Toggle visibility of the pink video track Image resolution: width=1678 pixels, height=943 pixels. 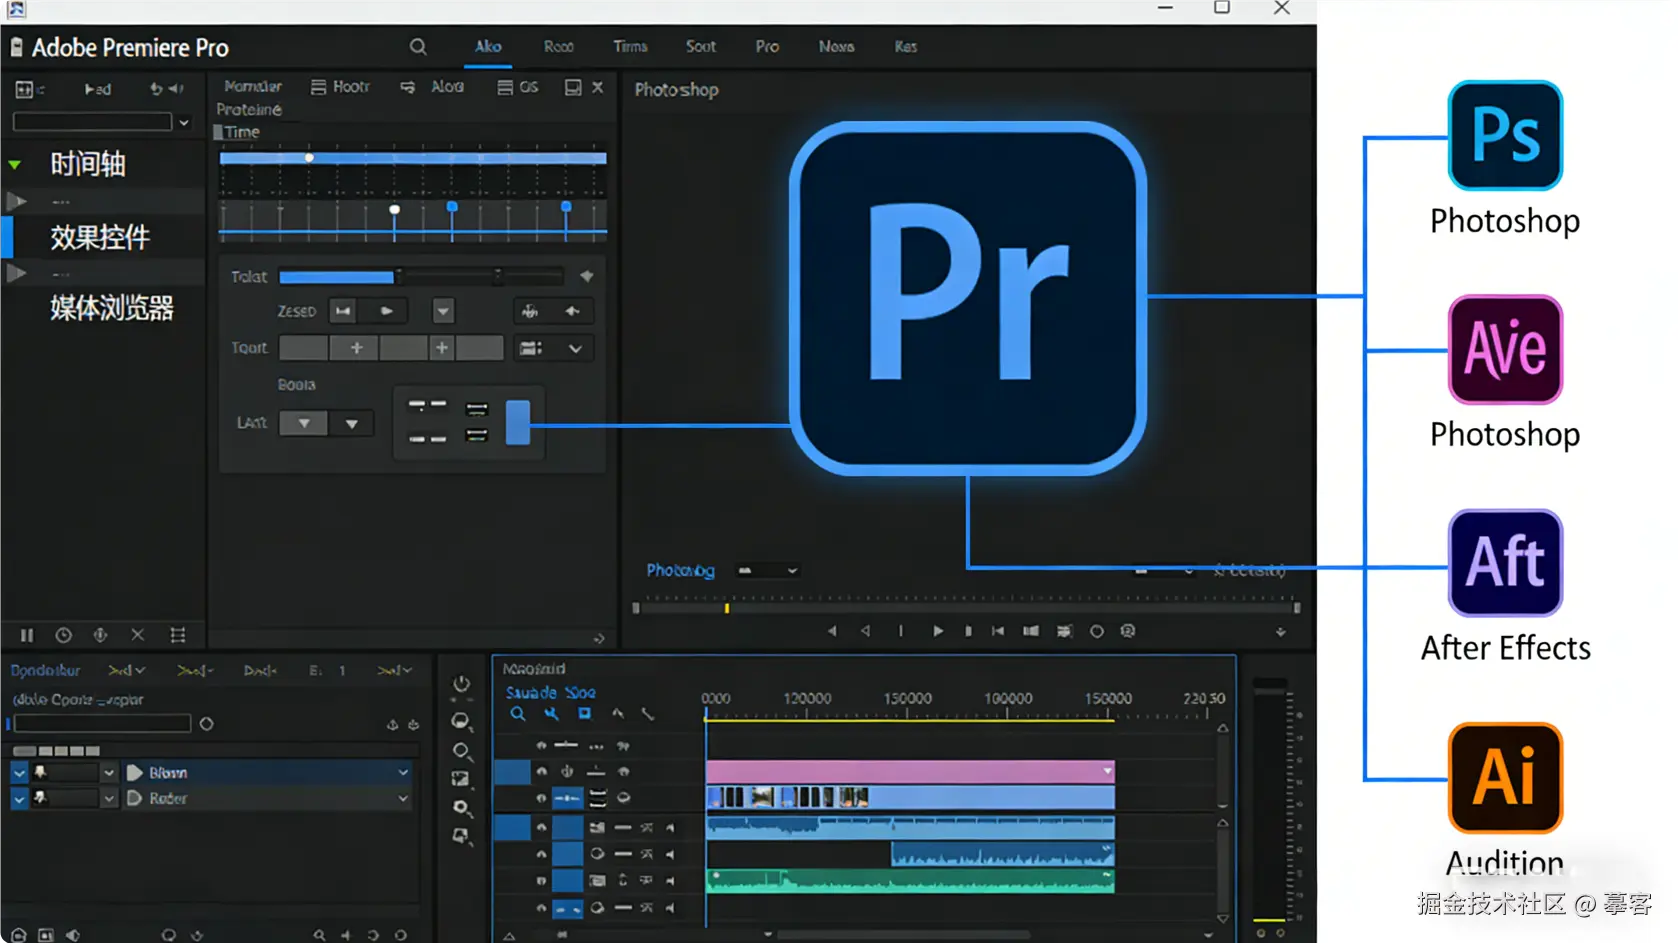(542, 772)
